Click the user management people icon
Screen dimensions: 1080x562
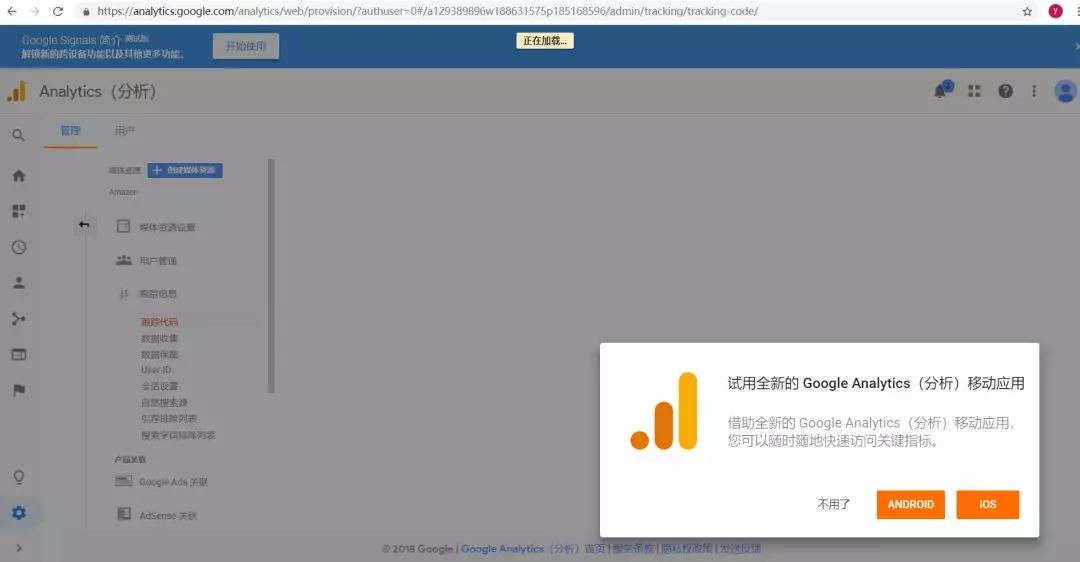[x=124, y=260]
